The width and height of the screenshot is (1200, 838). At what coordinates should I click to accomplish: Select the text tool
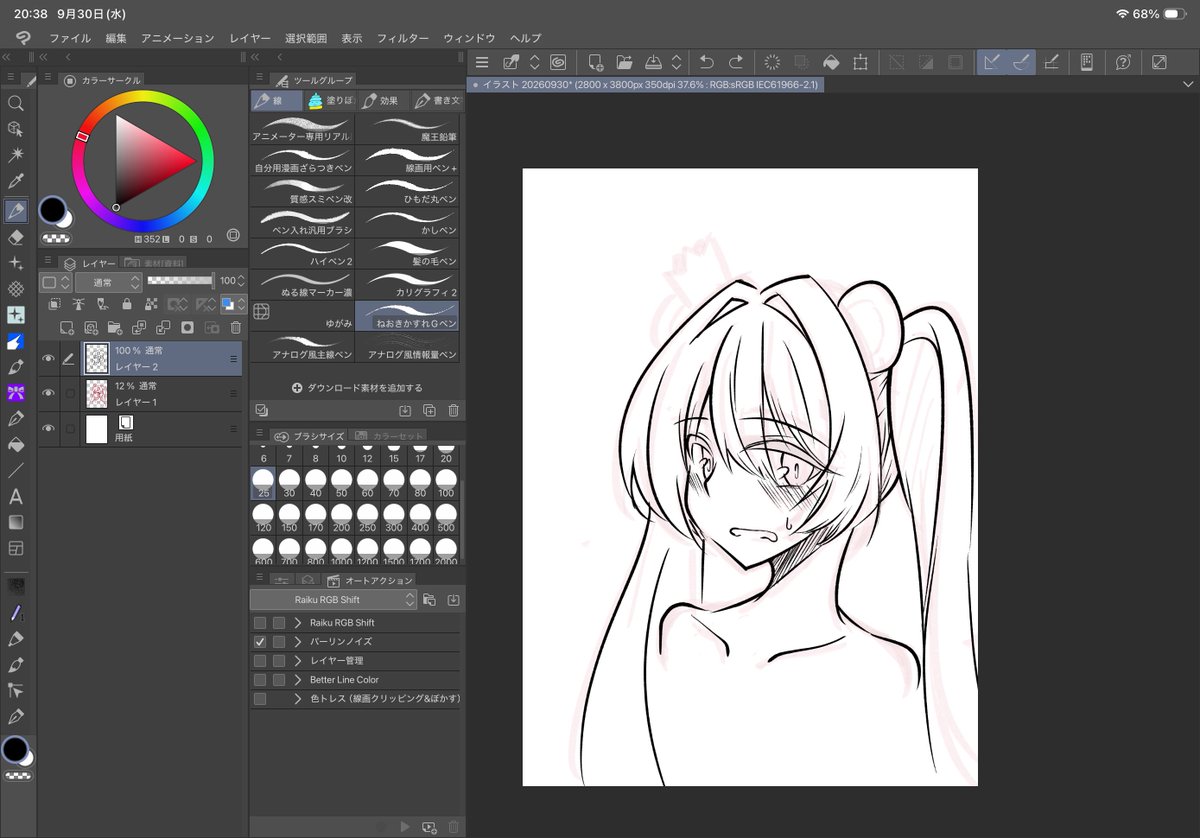pyautogui.click(x=15, y=496)
